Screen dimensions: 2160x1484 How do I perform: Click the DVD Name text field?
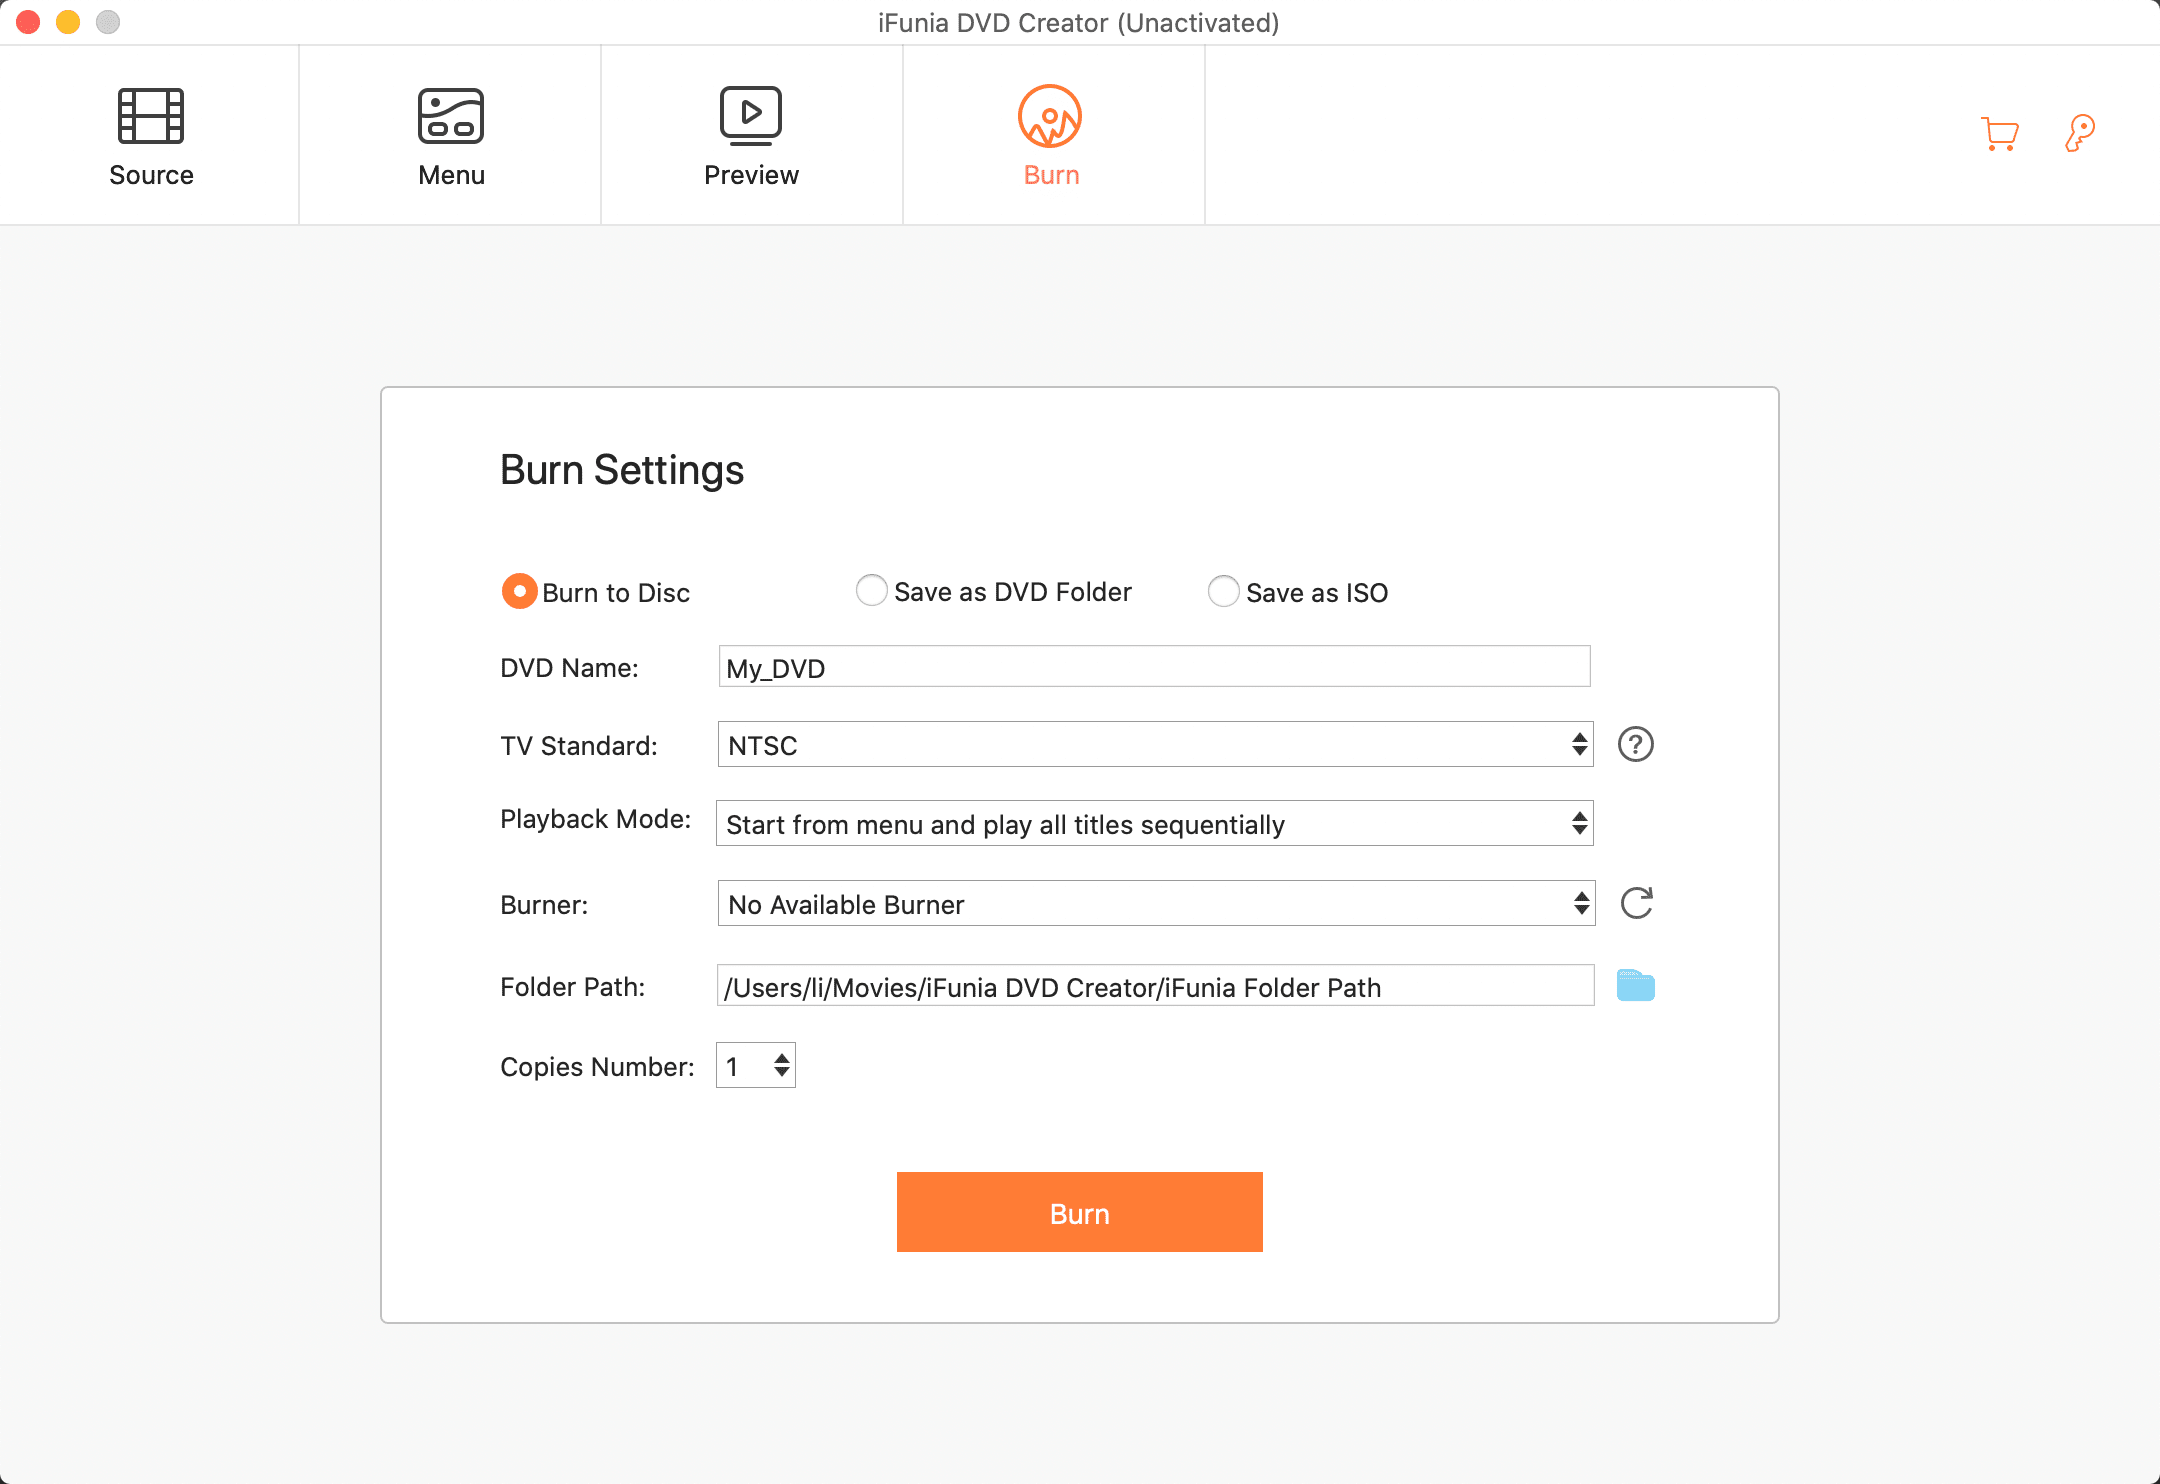(1154, 667)
